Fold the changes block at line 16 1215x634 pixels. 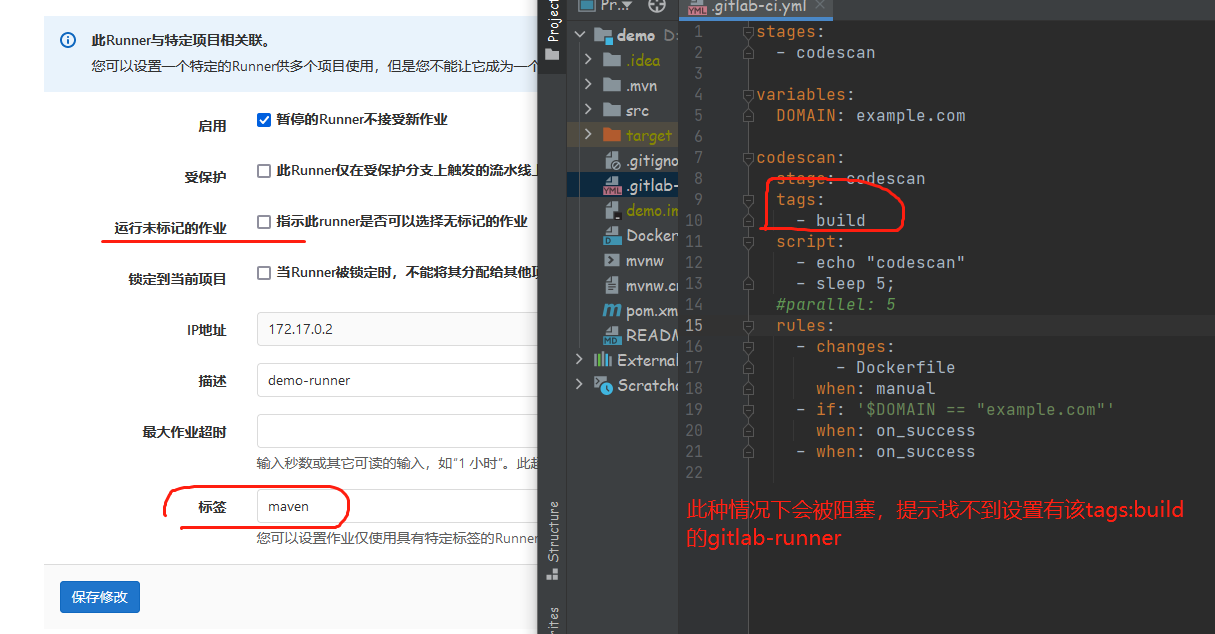748,347
